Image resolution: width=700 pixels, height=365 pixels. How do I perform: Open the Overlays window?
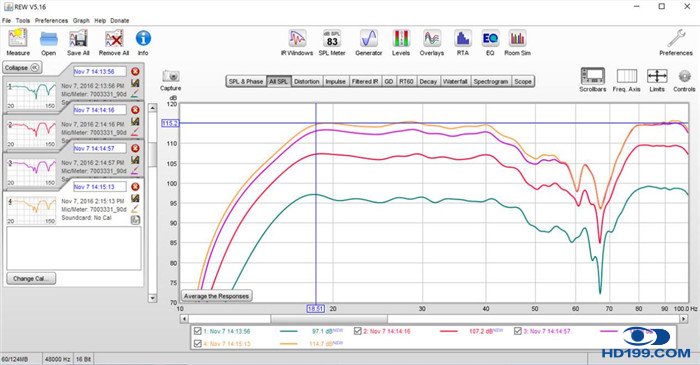[x=432, y=43]
